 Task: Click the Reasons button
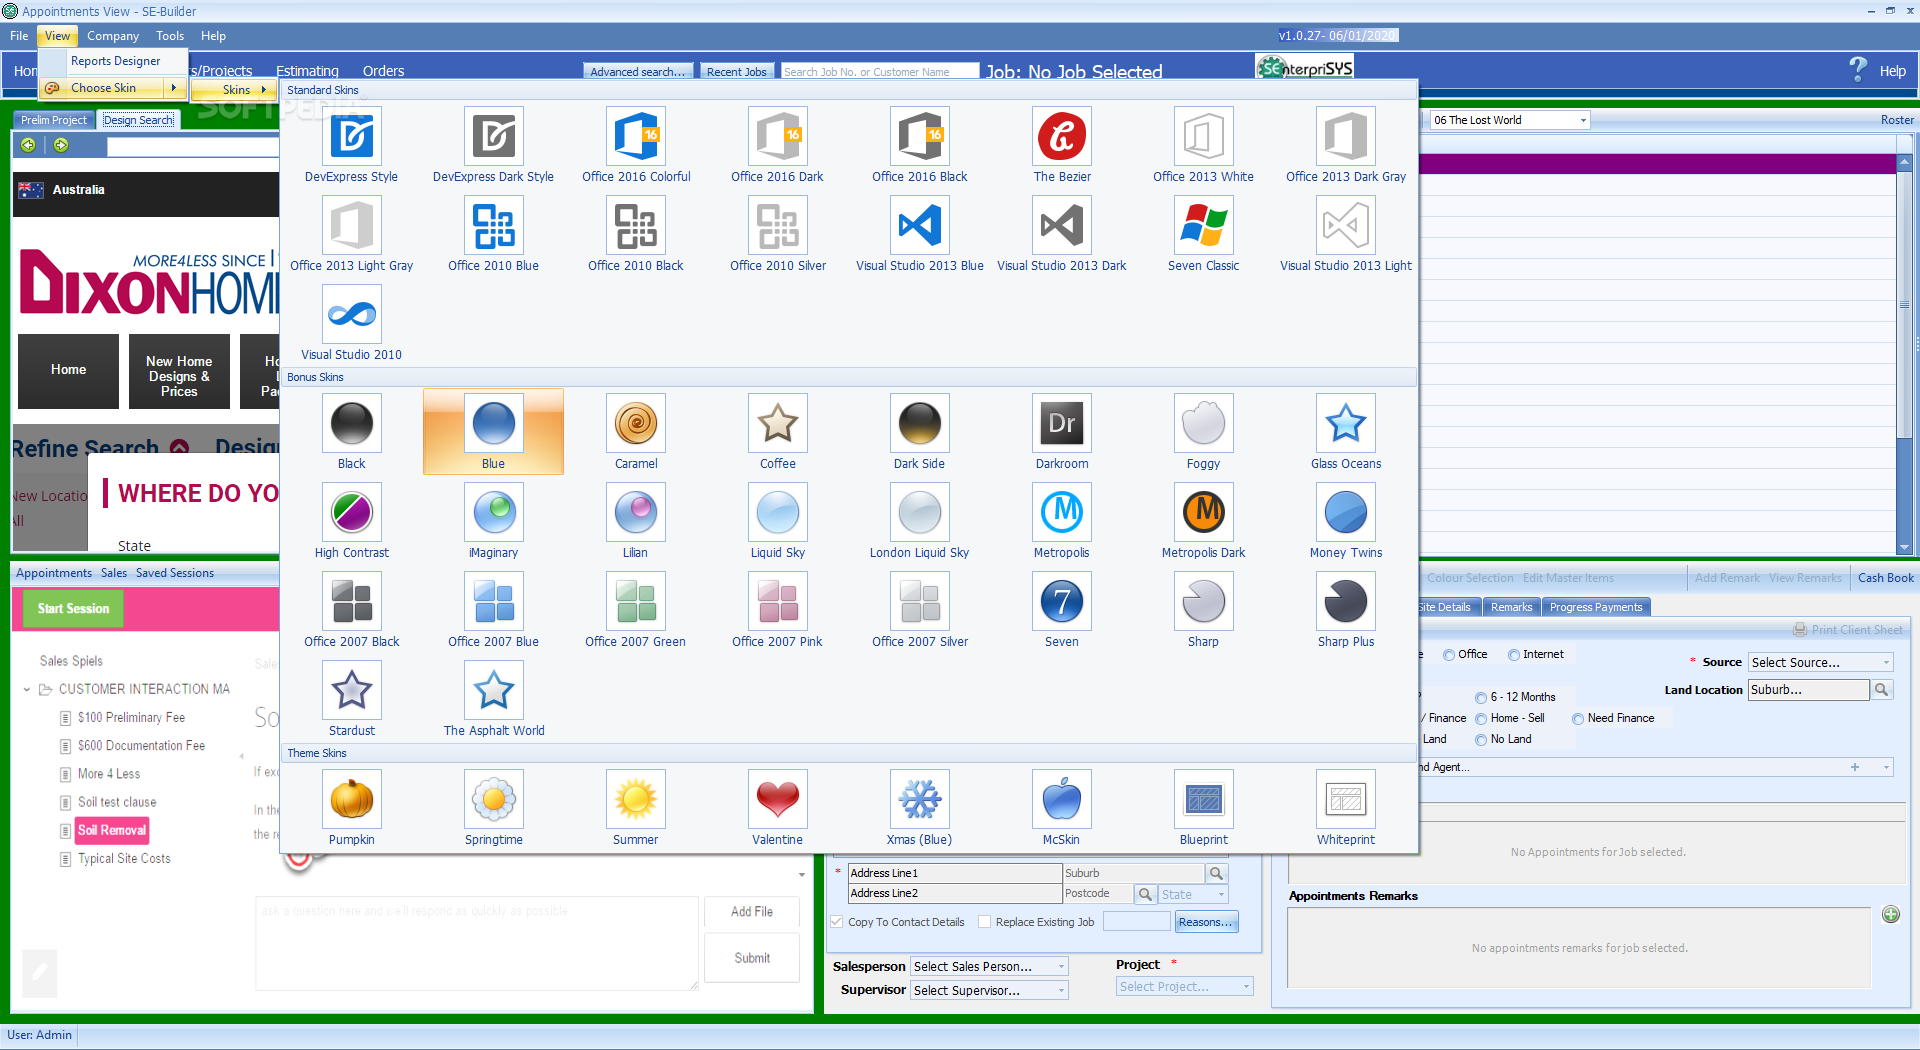[x=1206, y=922]
